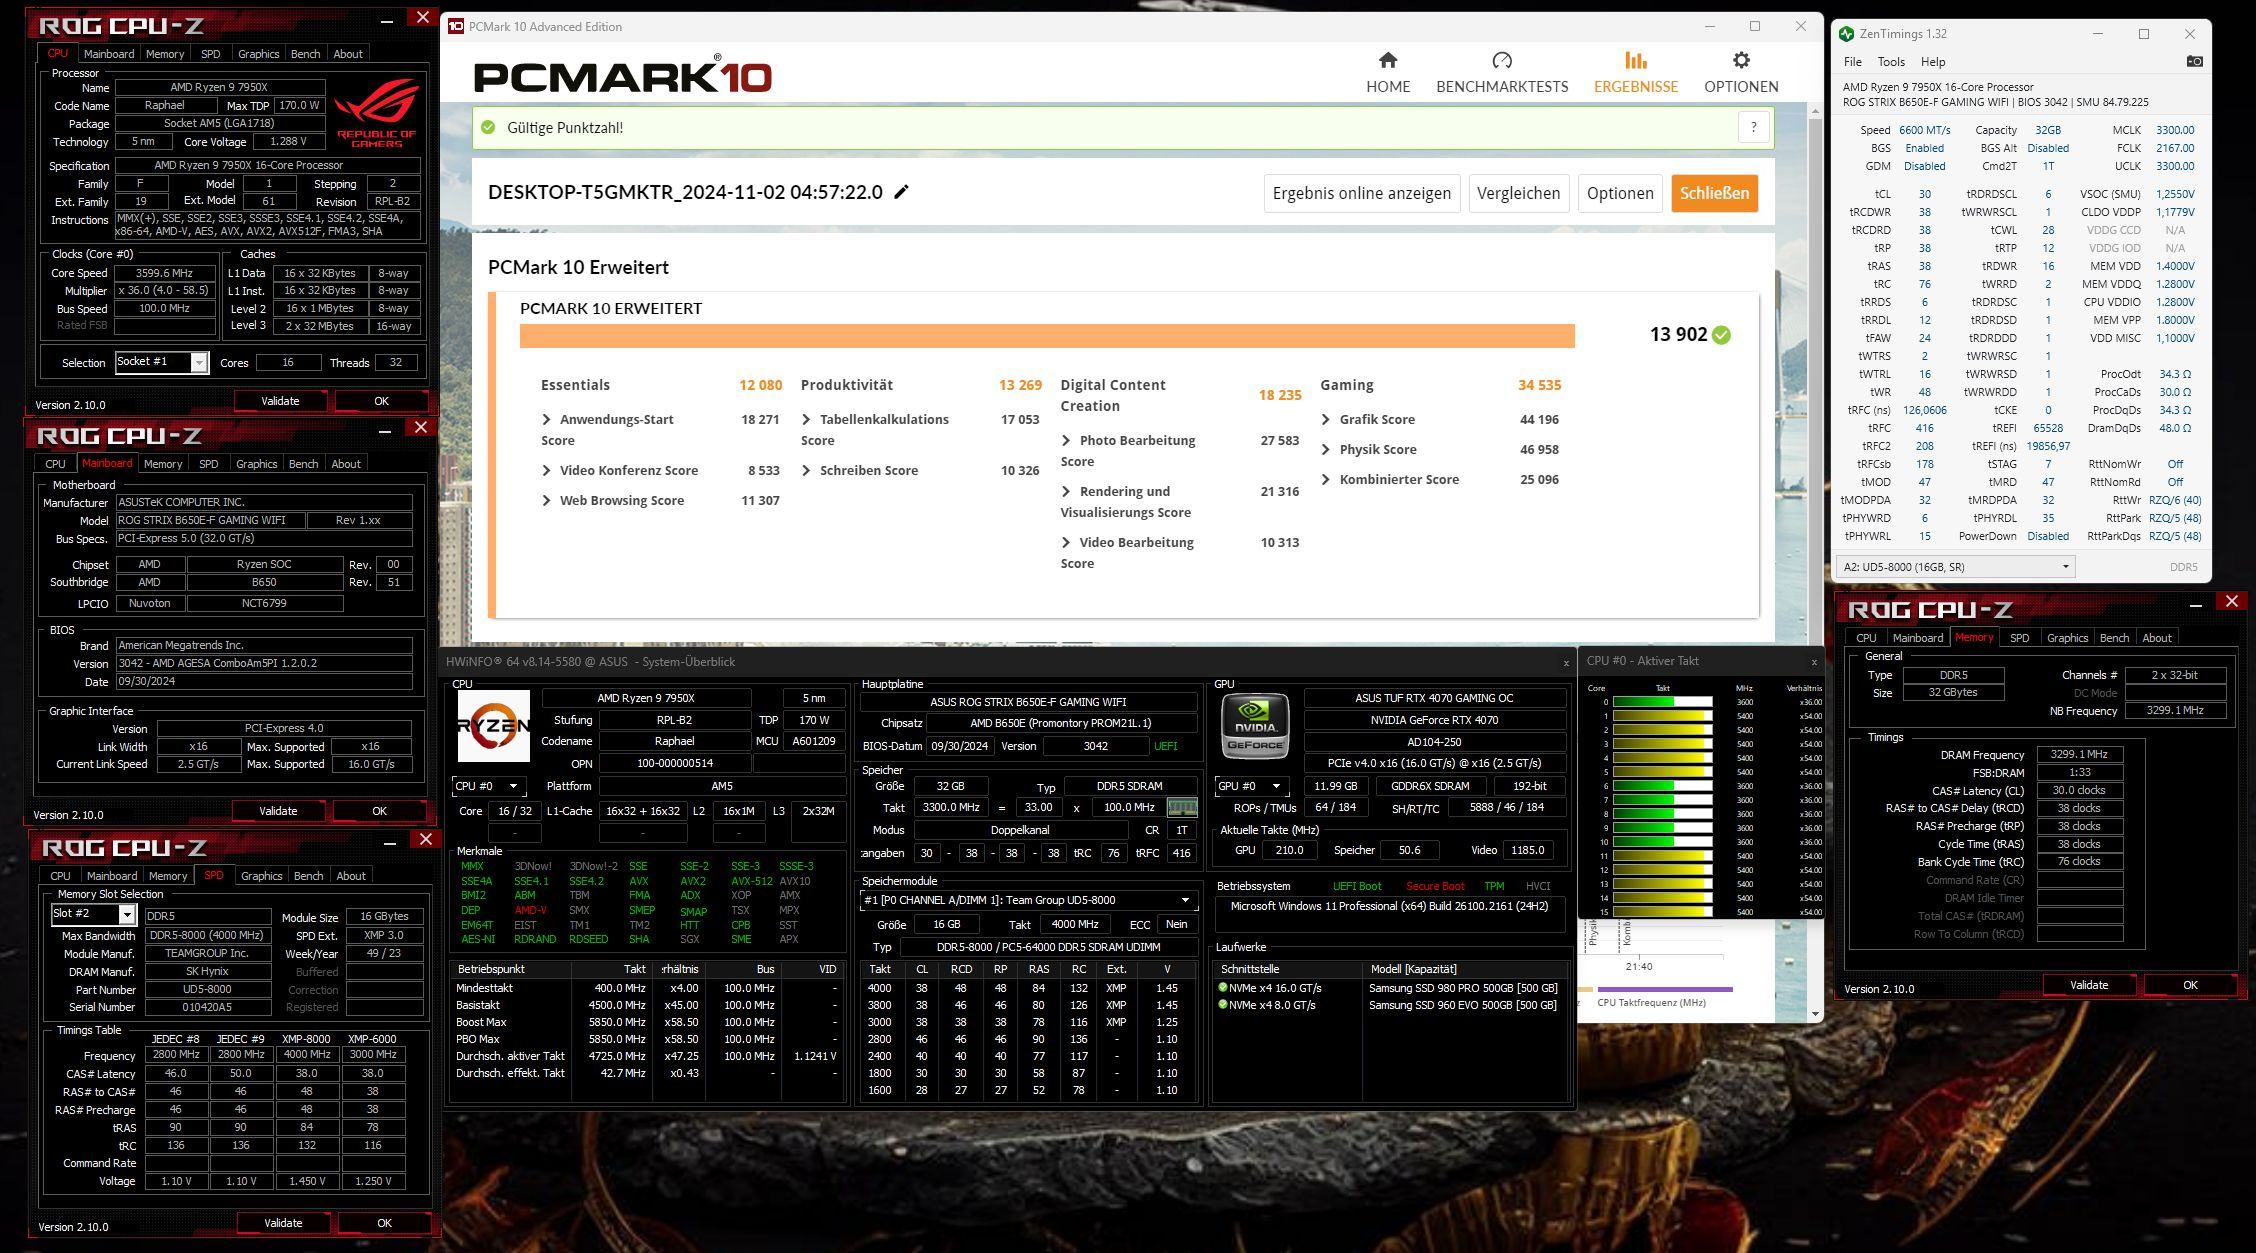Click the green status dot for Samsung 980 PRO
The image size is (2256, 1253).
pos(1222,988)
